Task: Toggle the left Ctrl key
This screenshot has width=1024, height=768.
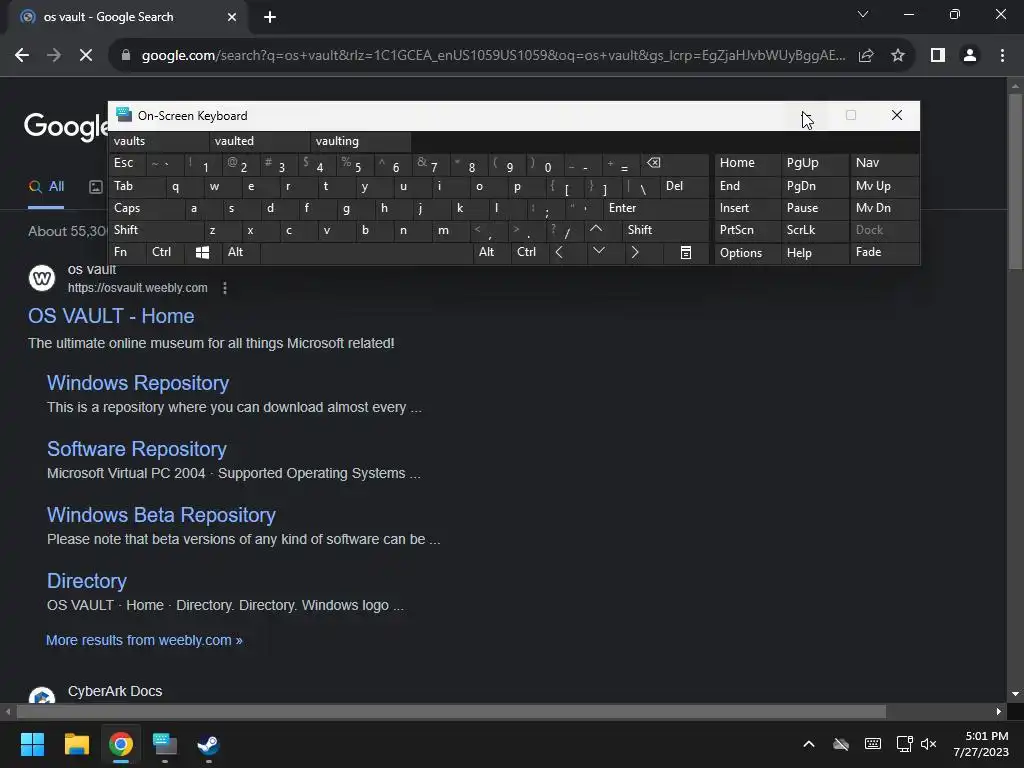Action: [x=165, y=253]
